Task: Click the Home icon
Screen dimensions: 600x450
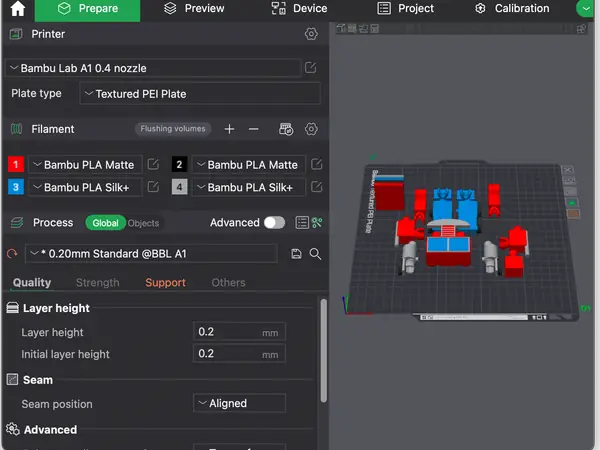Action: coord(18,8)
